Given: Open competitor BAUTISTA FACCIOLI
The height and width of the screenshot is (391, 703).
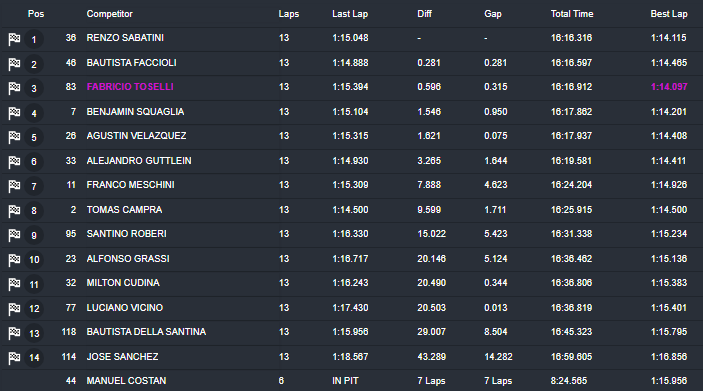Looking at the screenshot, I should click(x=131, y=63).
